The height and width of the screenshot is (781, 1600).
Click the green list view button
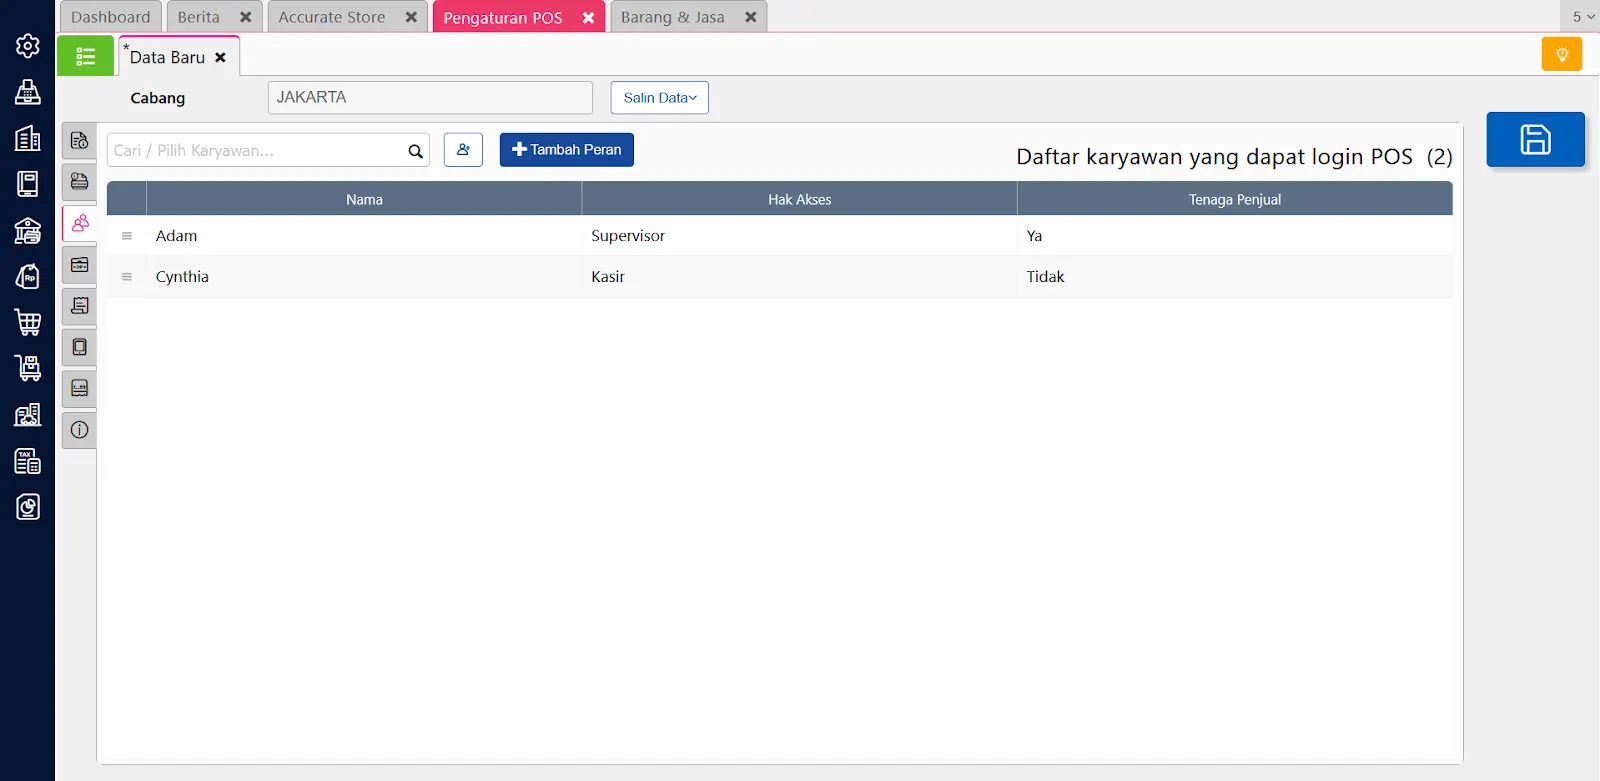(x=85, y=56)
